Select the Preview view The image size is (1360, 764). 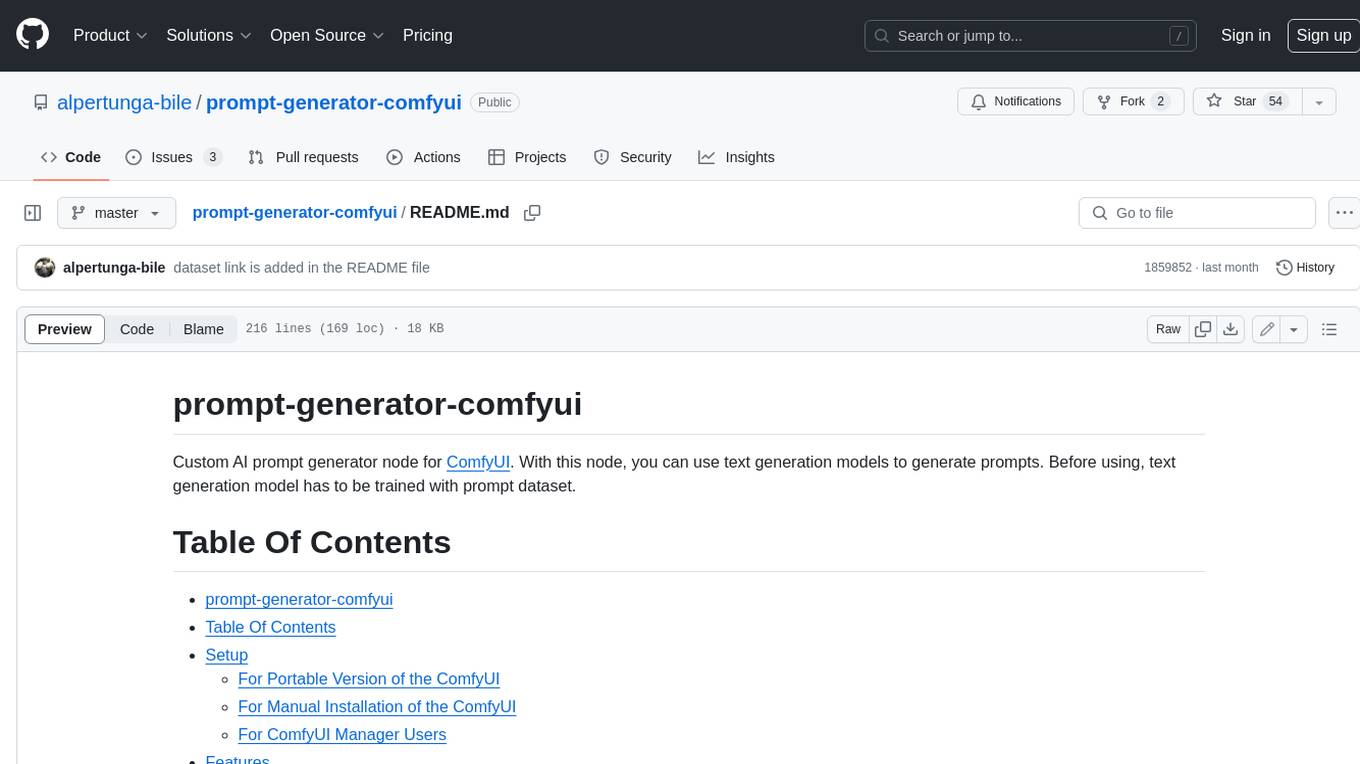[65, 329]
